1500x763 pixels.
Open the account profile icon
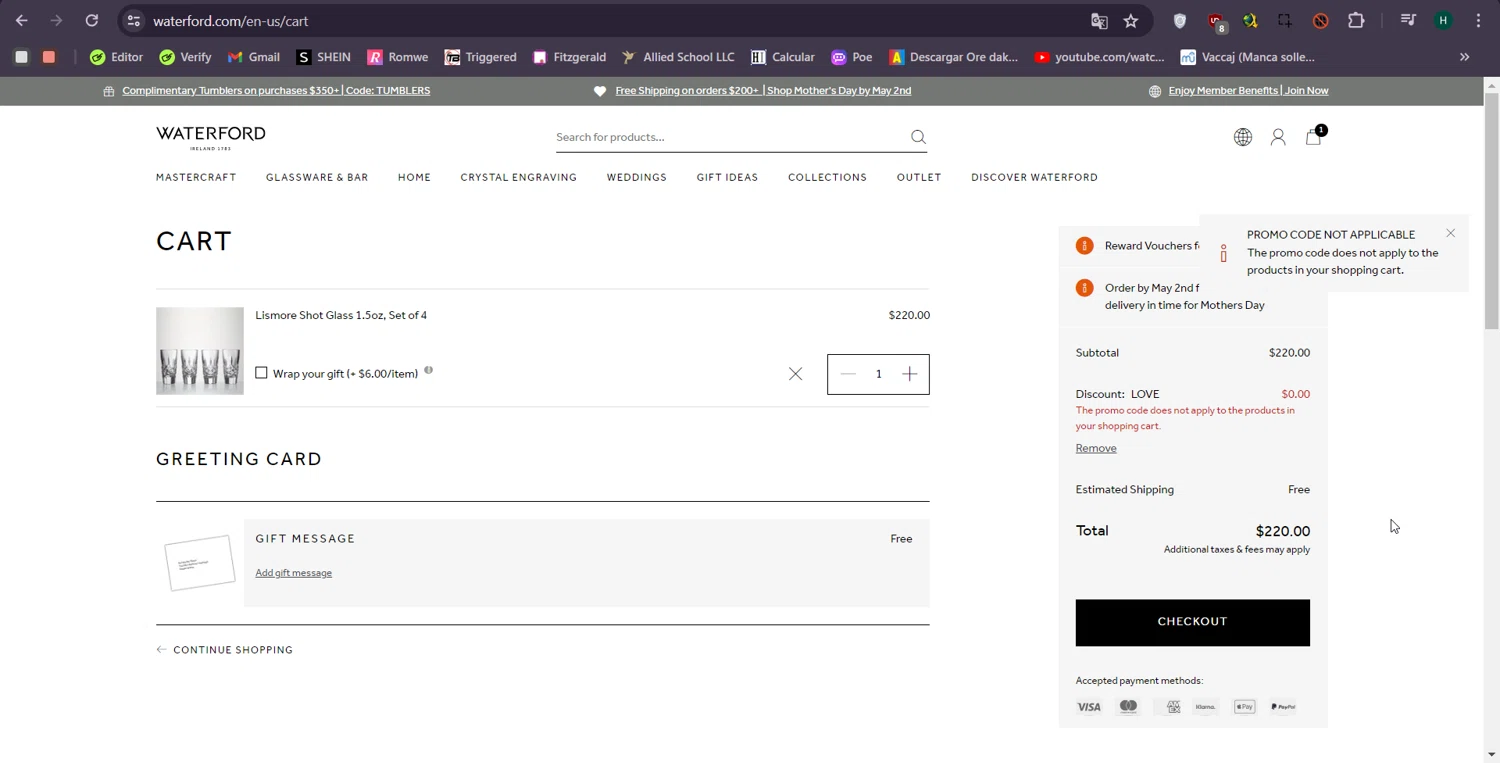tap(1278, 138)
